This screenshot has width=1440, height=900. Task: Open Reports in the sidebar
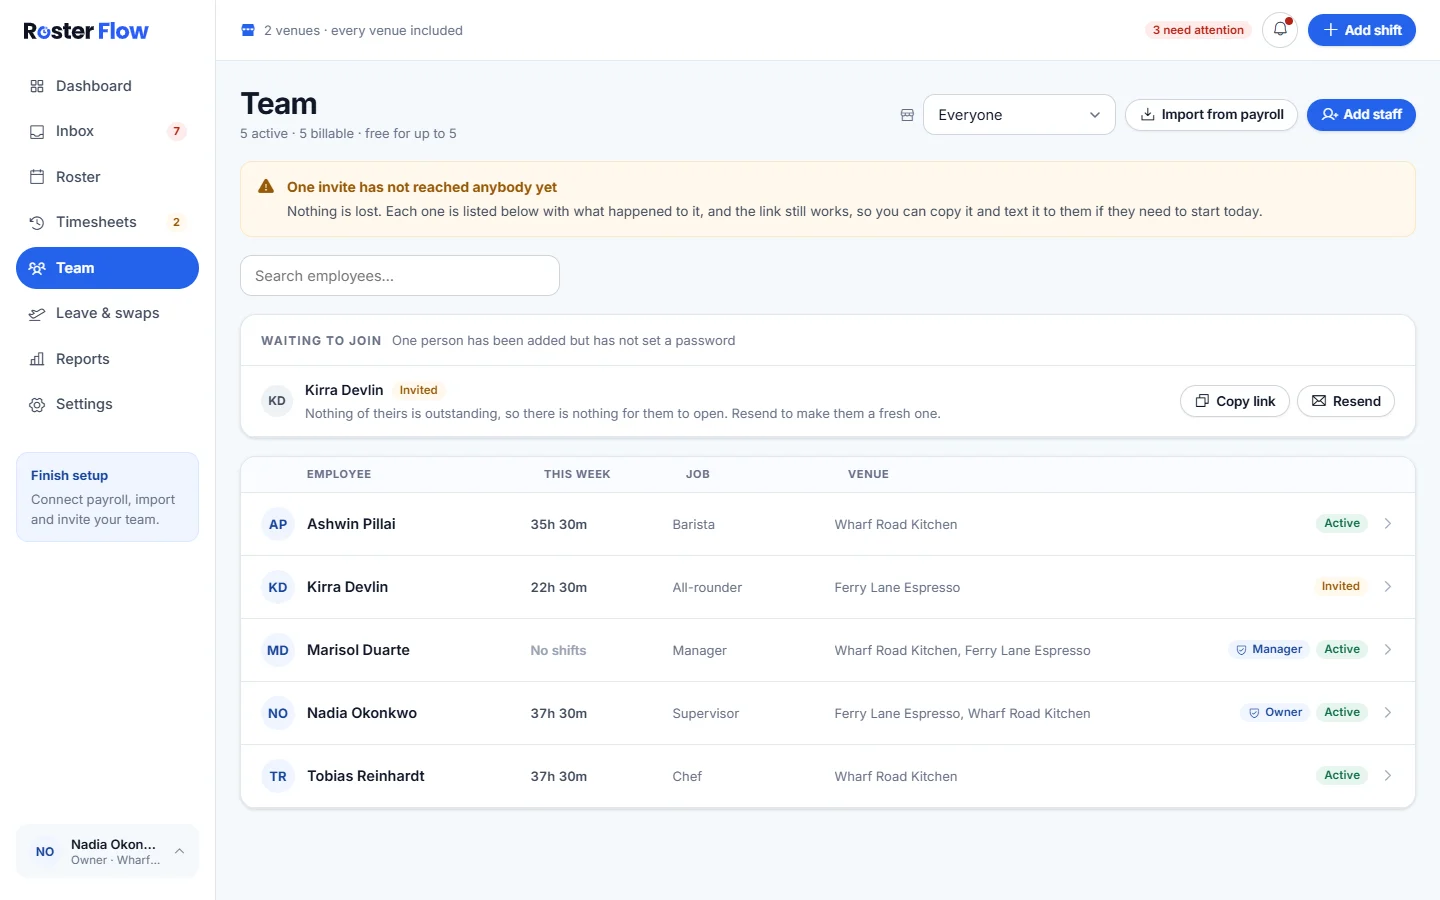click(107, 359)
